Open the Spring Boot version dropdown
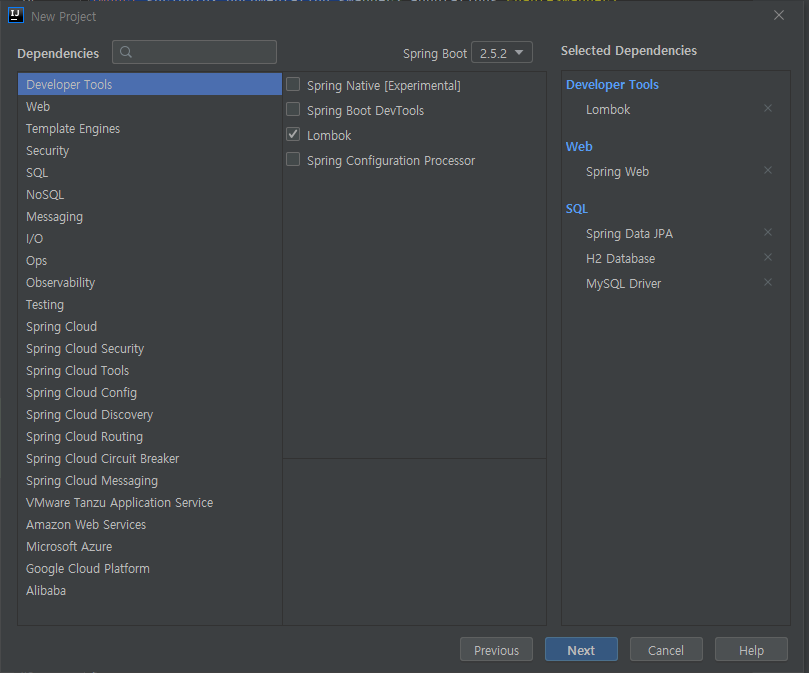809x673 pixels. coord(501,53)
